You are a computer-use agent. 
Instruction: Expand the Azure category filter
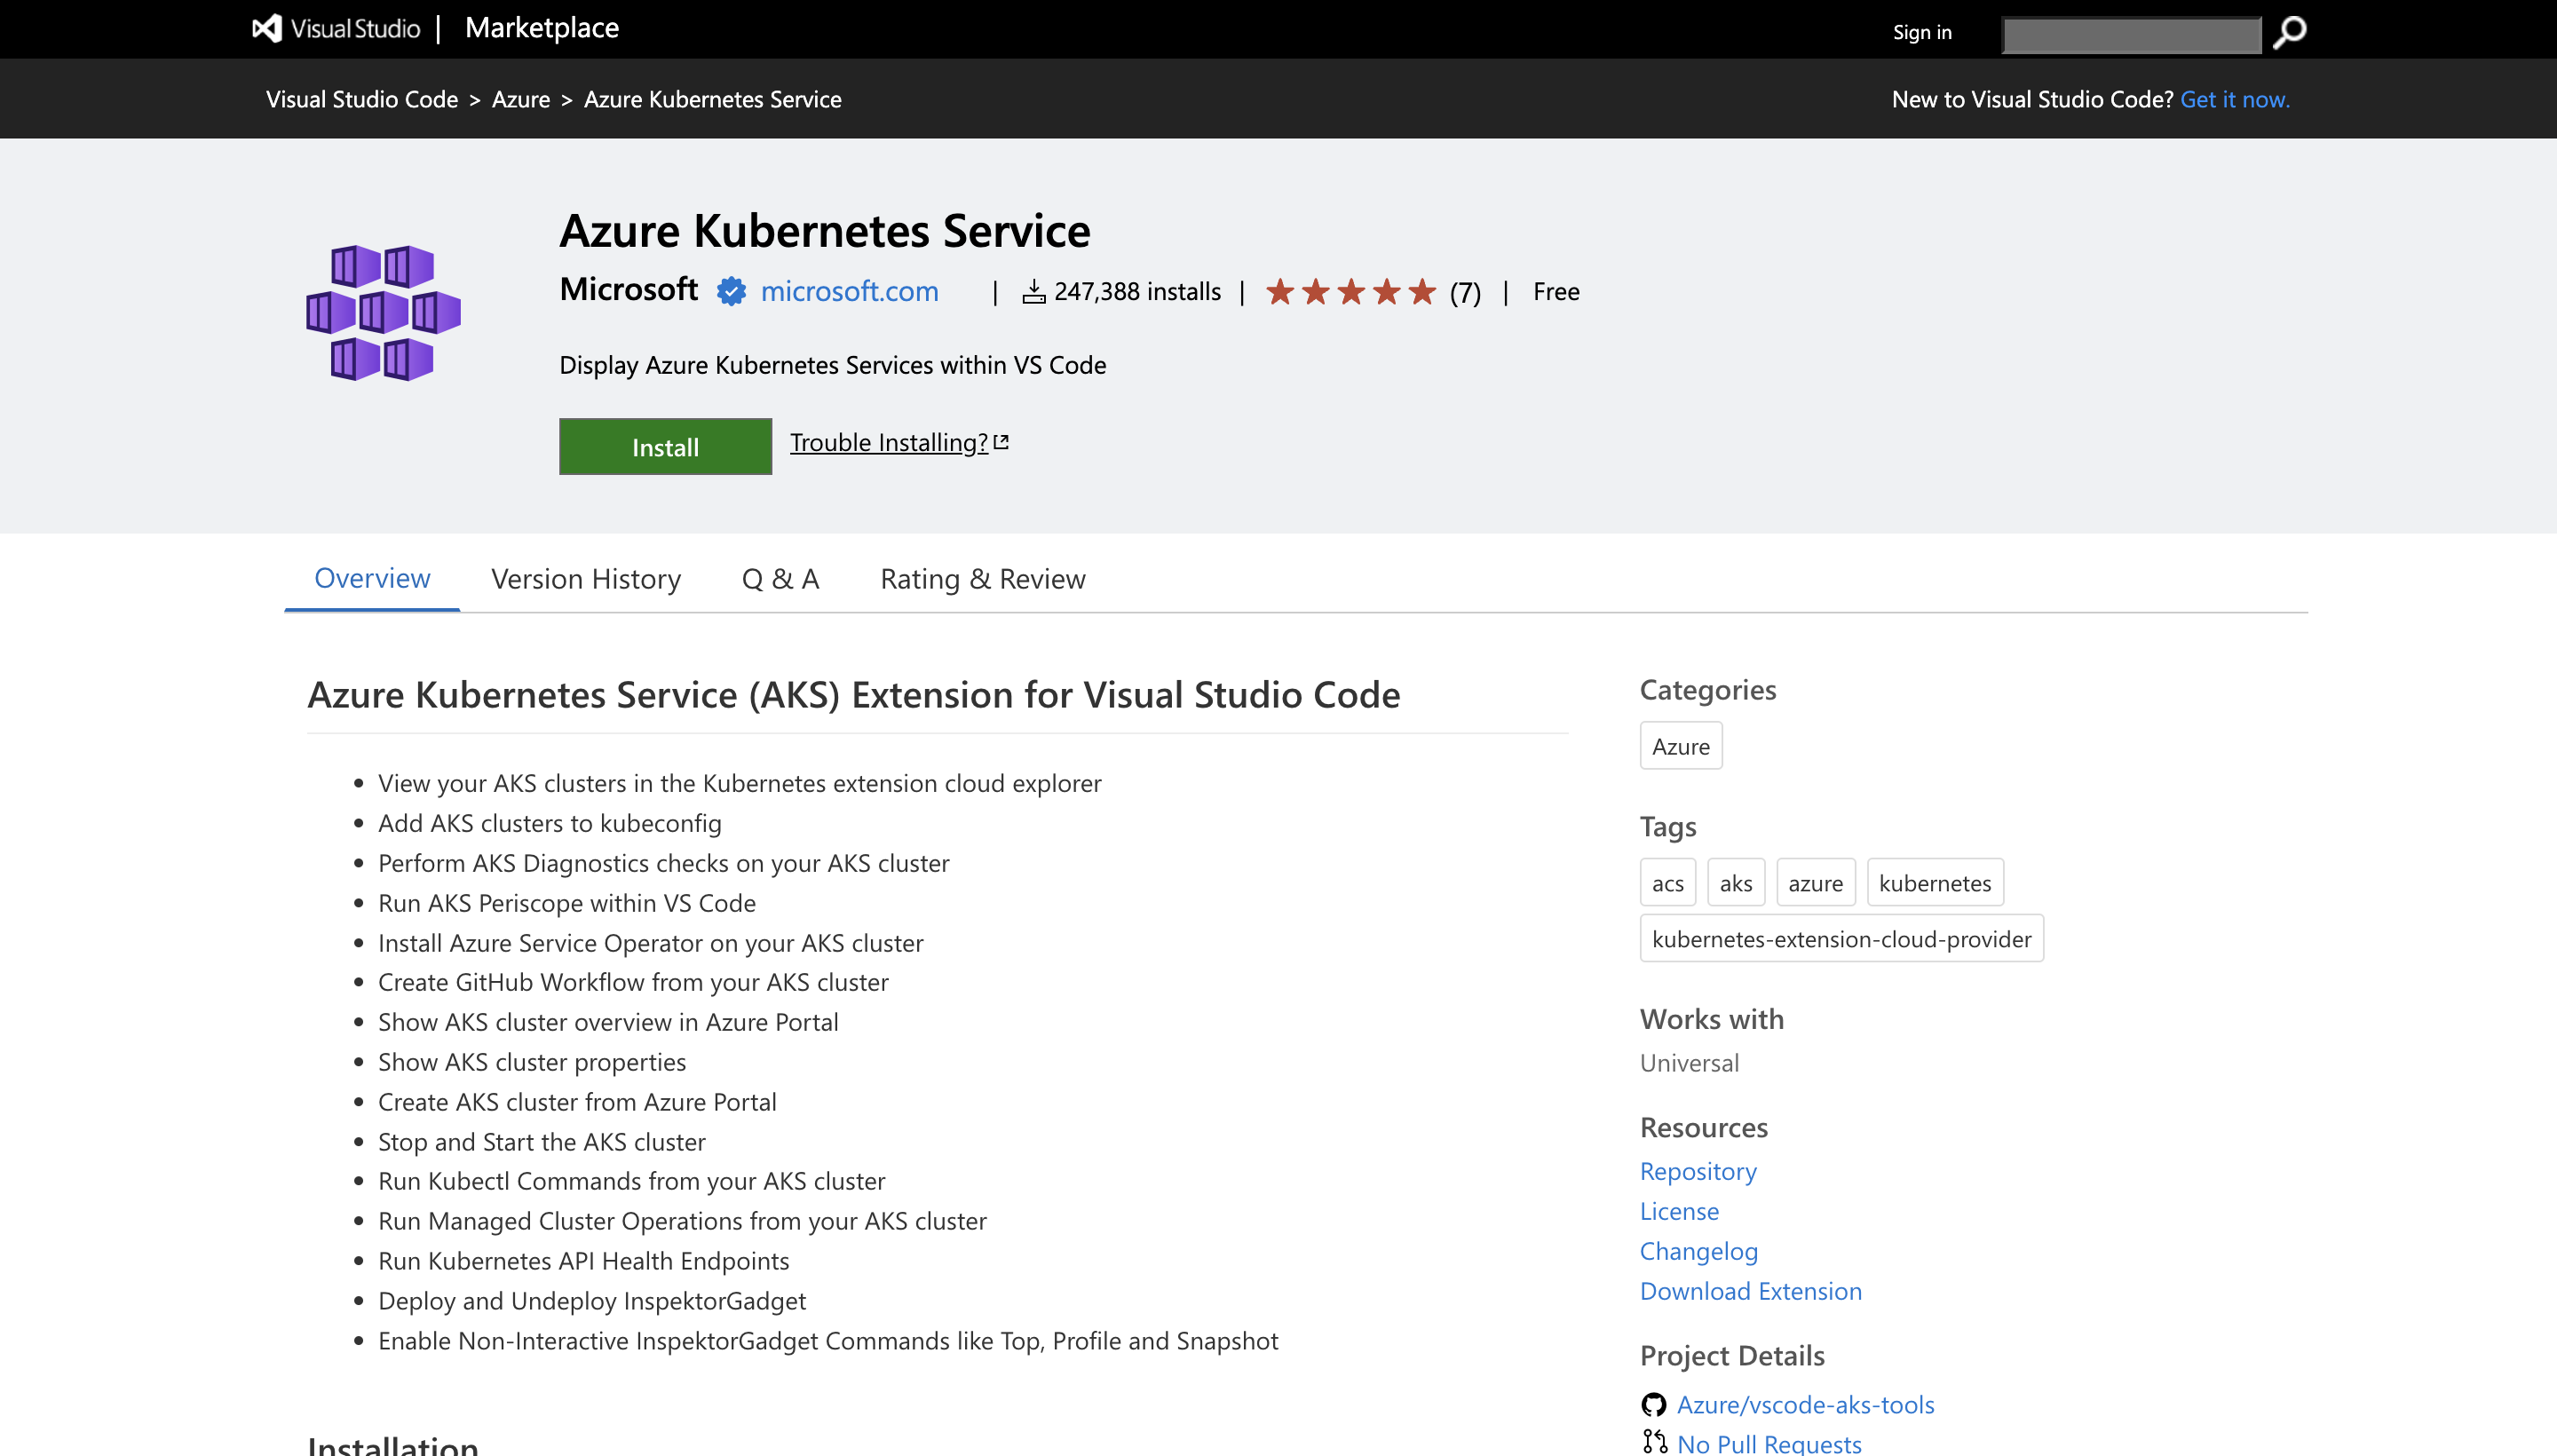point(1679,745)
